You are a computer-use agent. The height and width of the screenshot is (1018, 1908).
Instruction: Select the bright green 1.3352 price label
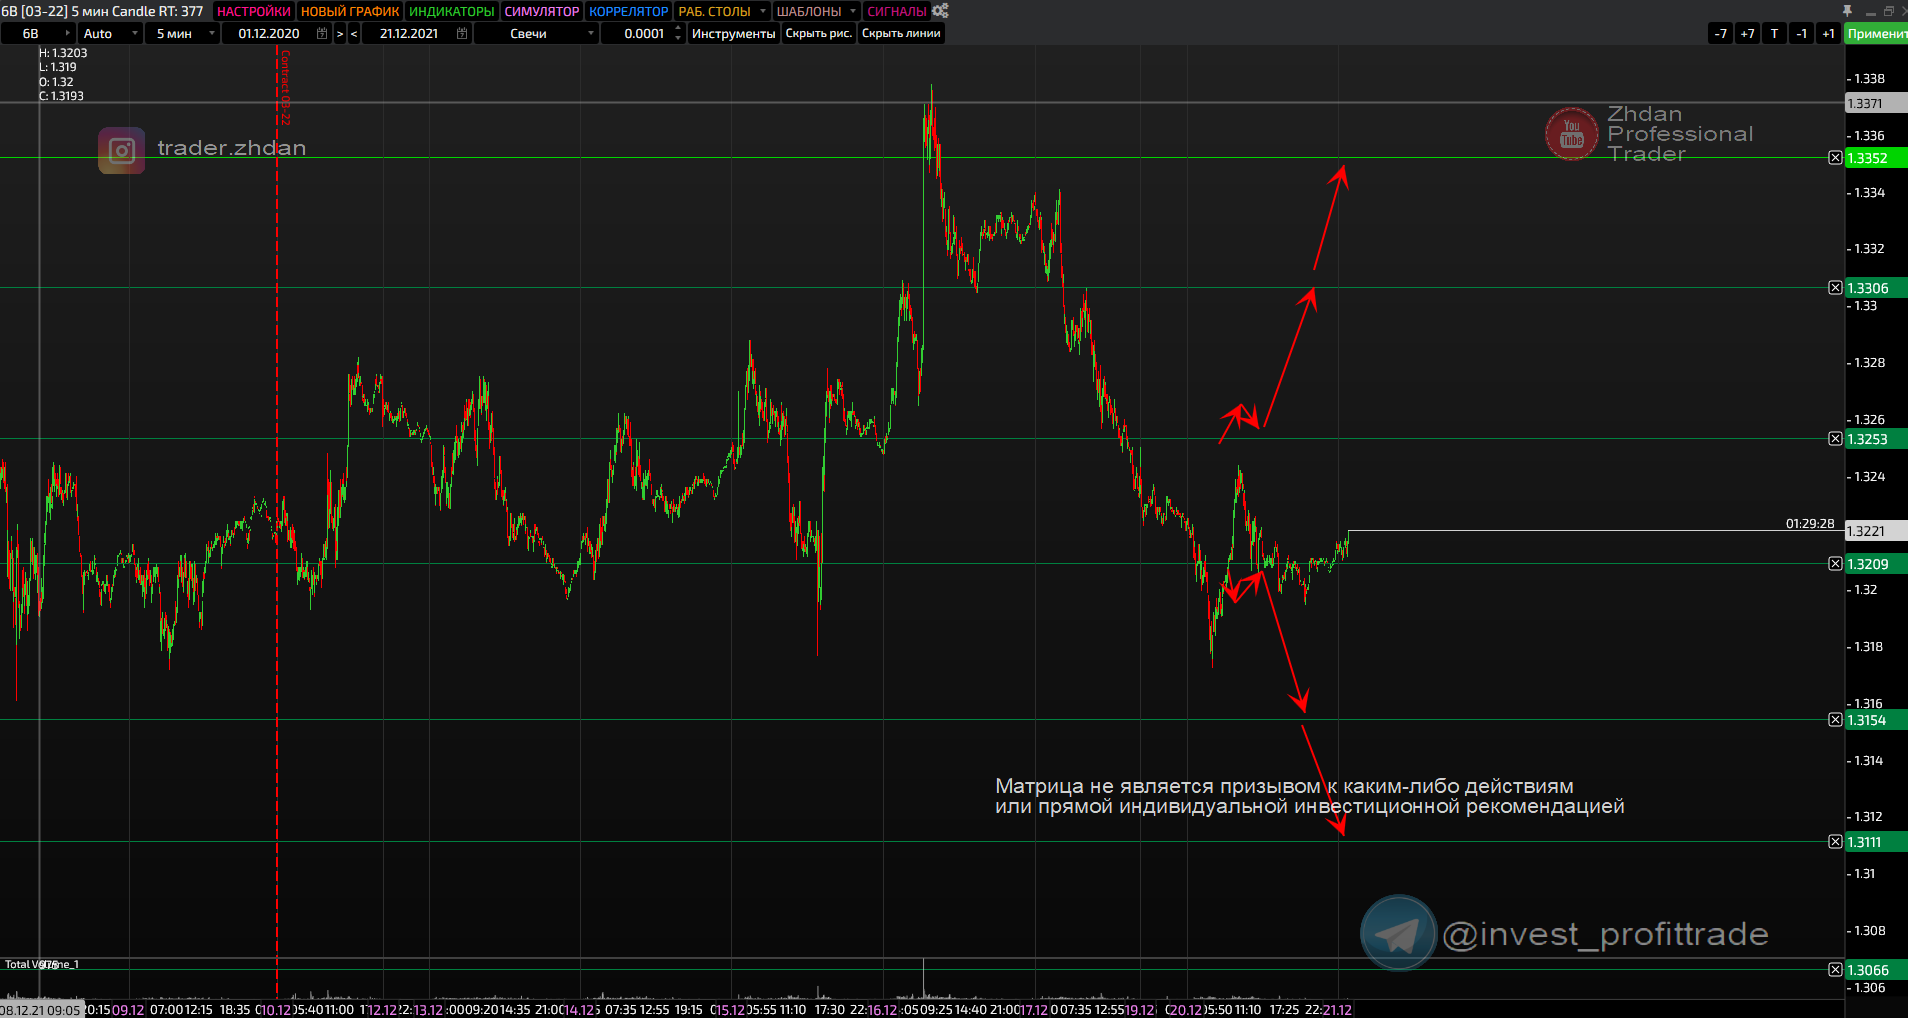pos(1876,158)
